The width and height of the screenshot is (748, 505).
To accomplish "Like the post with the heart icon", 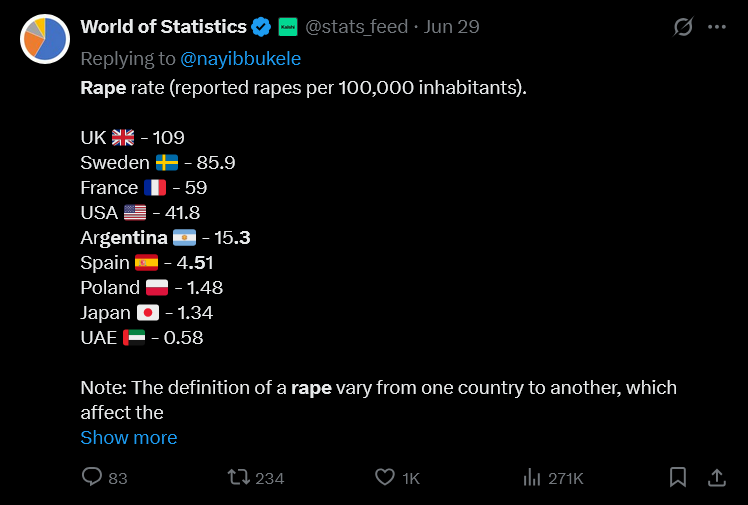I will (384, 477).
